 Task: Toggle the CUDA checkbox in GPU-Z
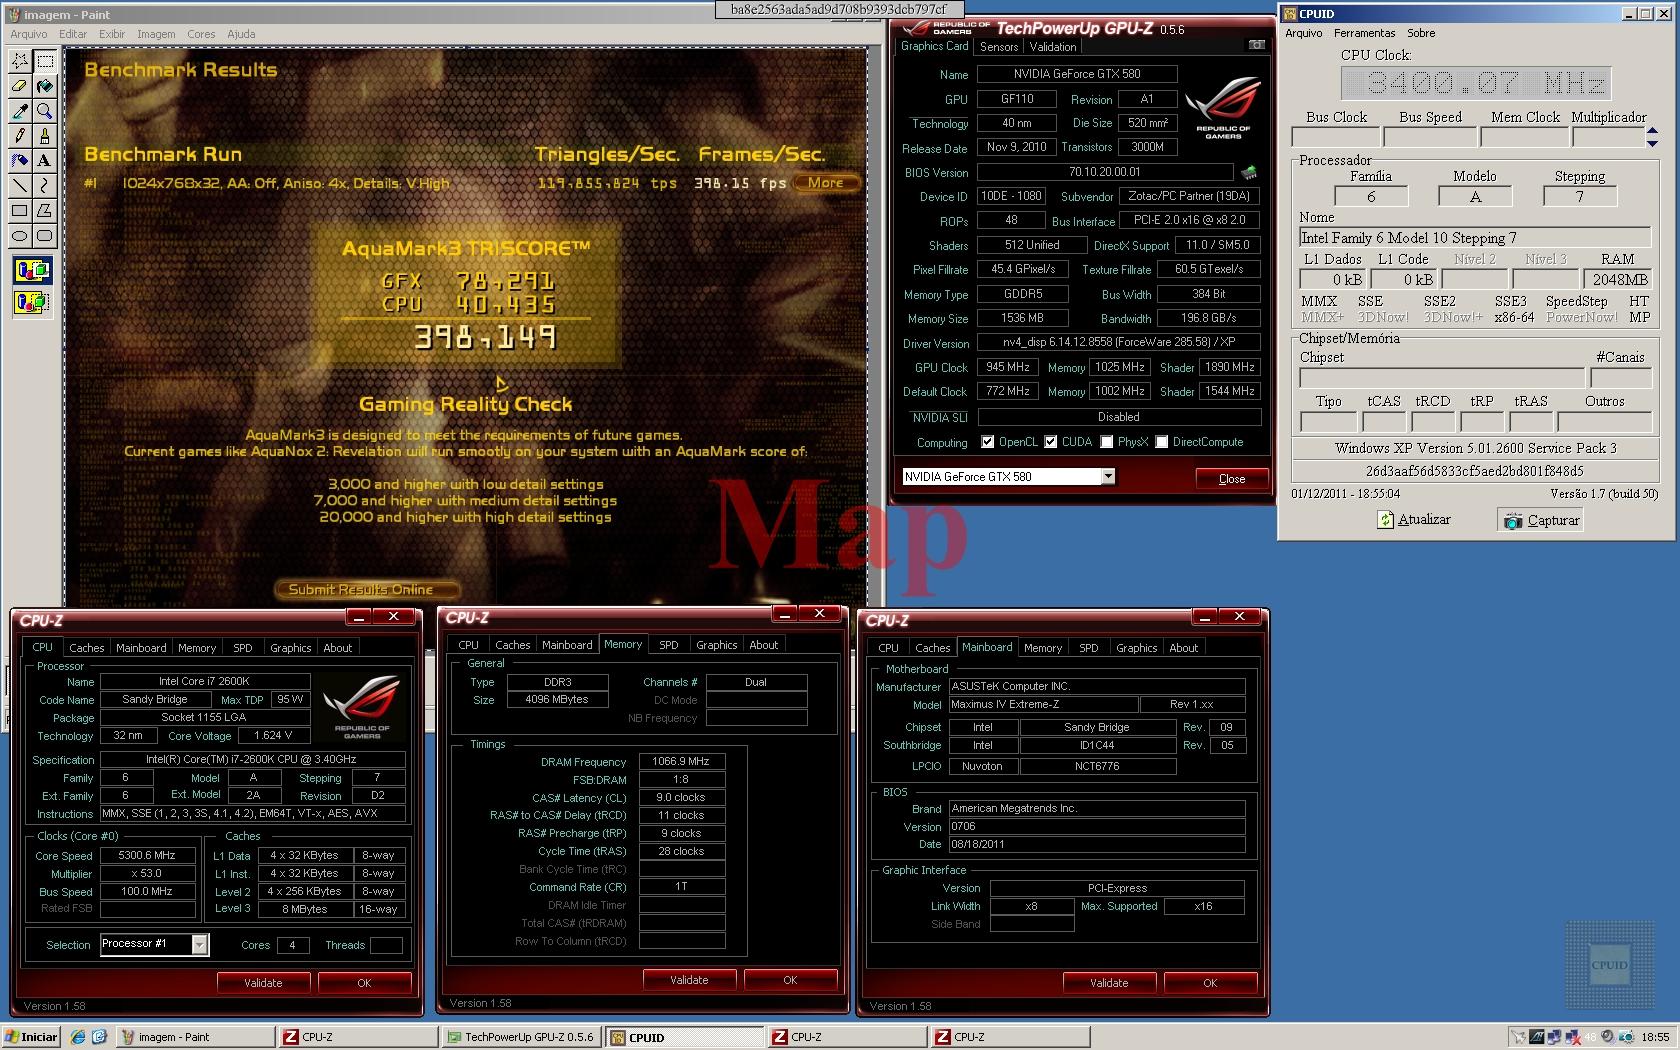tap(1051, 442)
